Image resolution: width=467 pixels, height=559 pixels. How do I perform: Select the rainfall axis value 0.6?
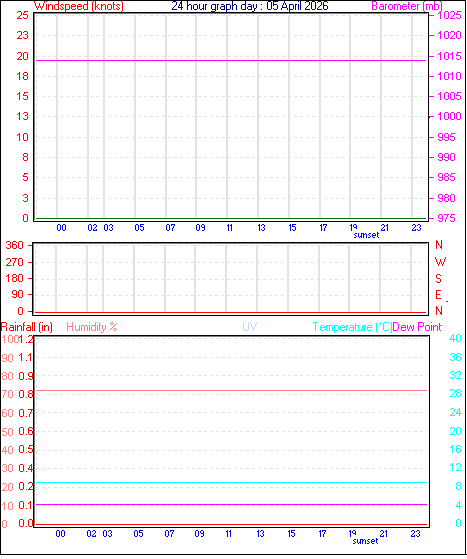click(25, 431)
